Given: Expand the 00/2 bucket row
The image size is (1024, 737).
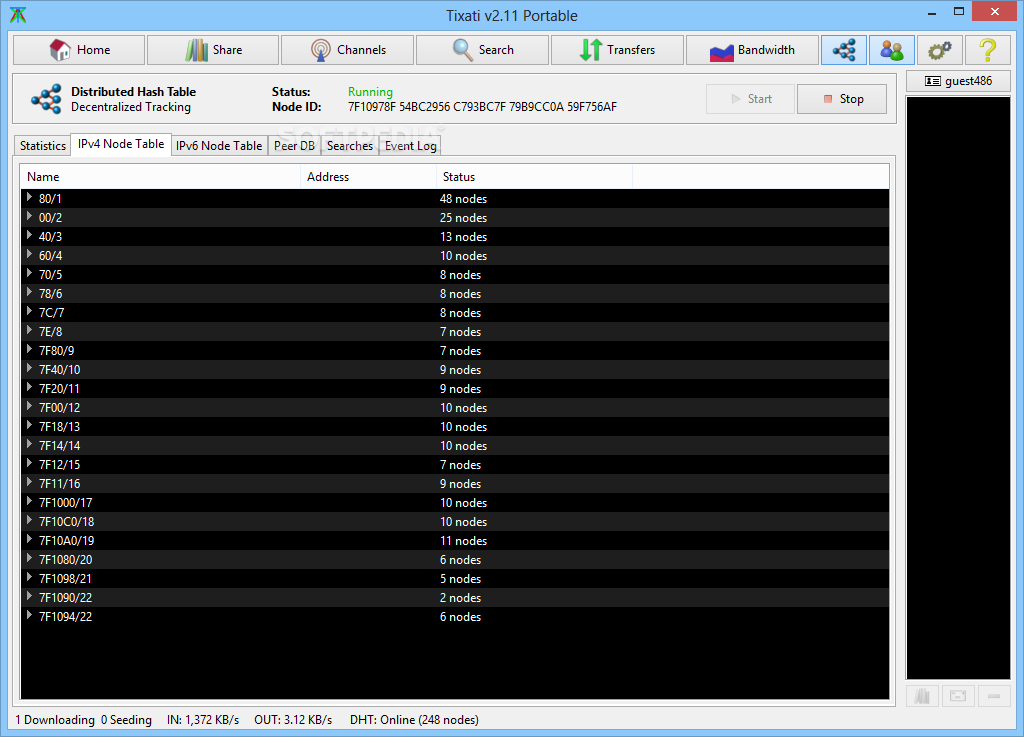Looking at the screenshot, I should tap(29, 216).
